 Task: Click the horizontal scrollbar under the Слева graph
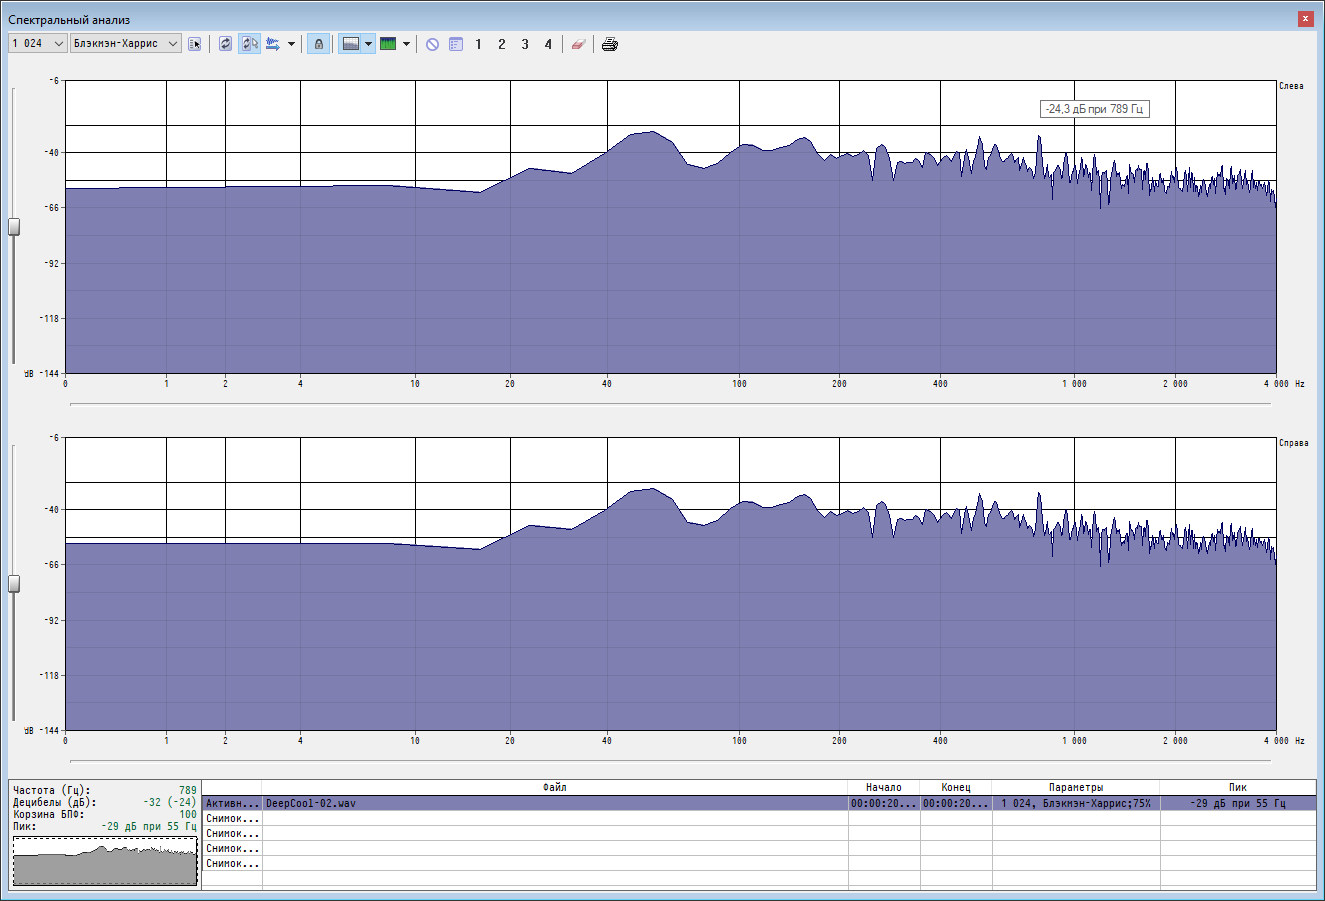coord(670,404)
